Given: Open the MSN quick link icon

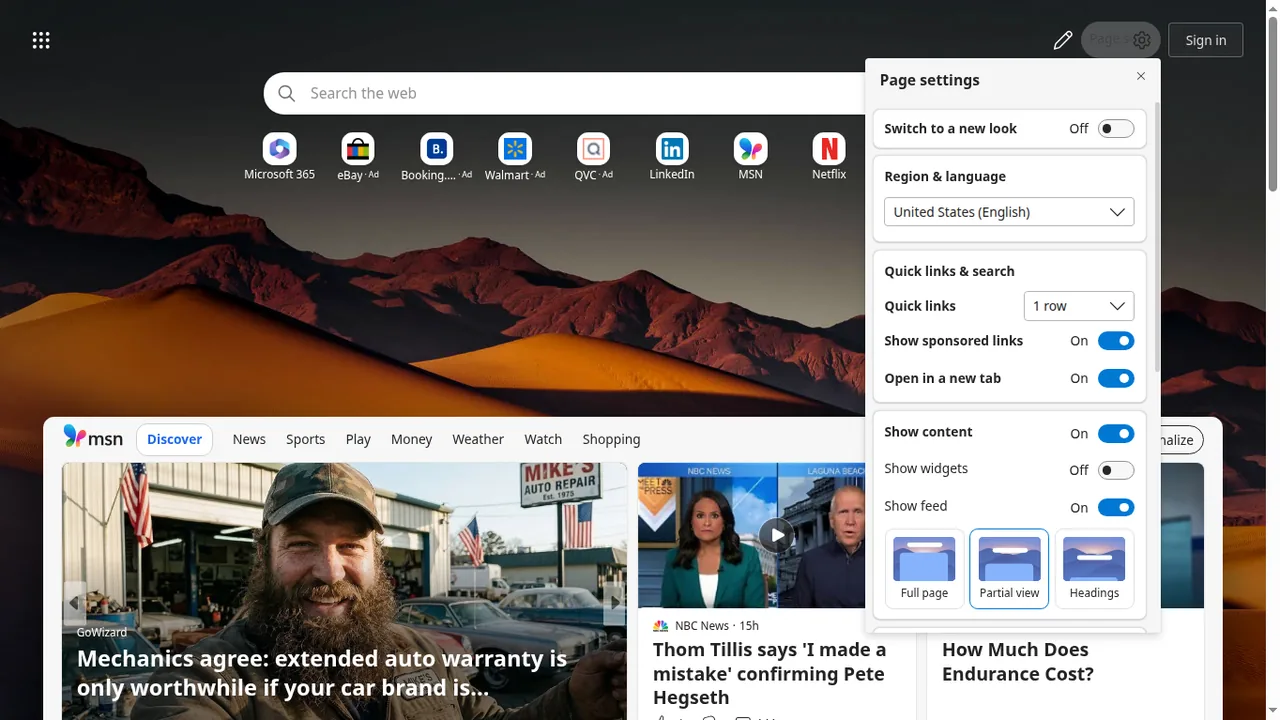Looking at the screenshot, I should (x=750, y=149).
